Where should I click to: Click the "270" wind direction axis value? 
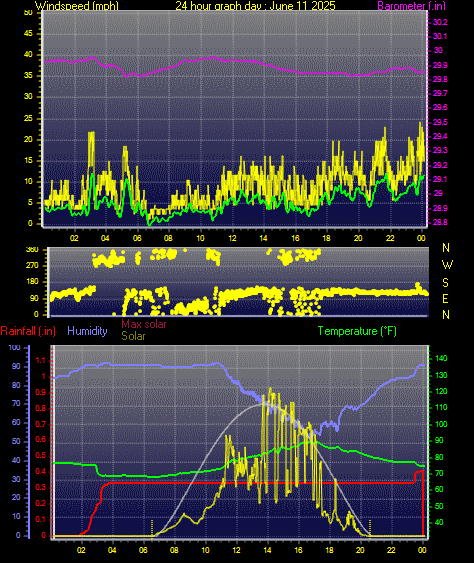click(x=32, y=266)
